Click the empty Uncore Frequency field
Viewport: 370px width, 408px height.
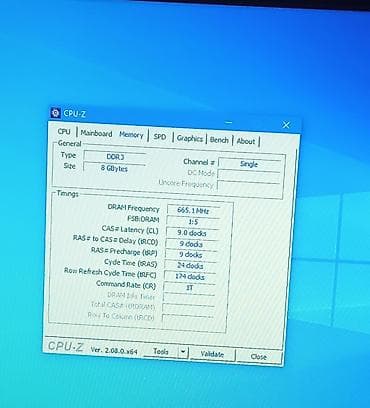click(x=248, y=186)
